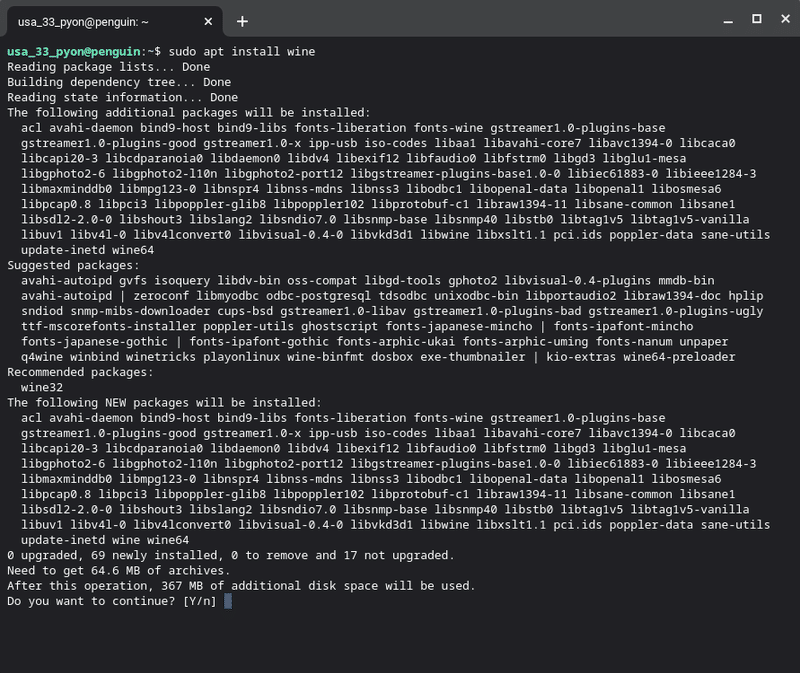The width and height of the screenshot is (800, 673).
Task: Click 'kio-extras' in suggested packages
Action: coord(581,357)
